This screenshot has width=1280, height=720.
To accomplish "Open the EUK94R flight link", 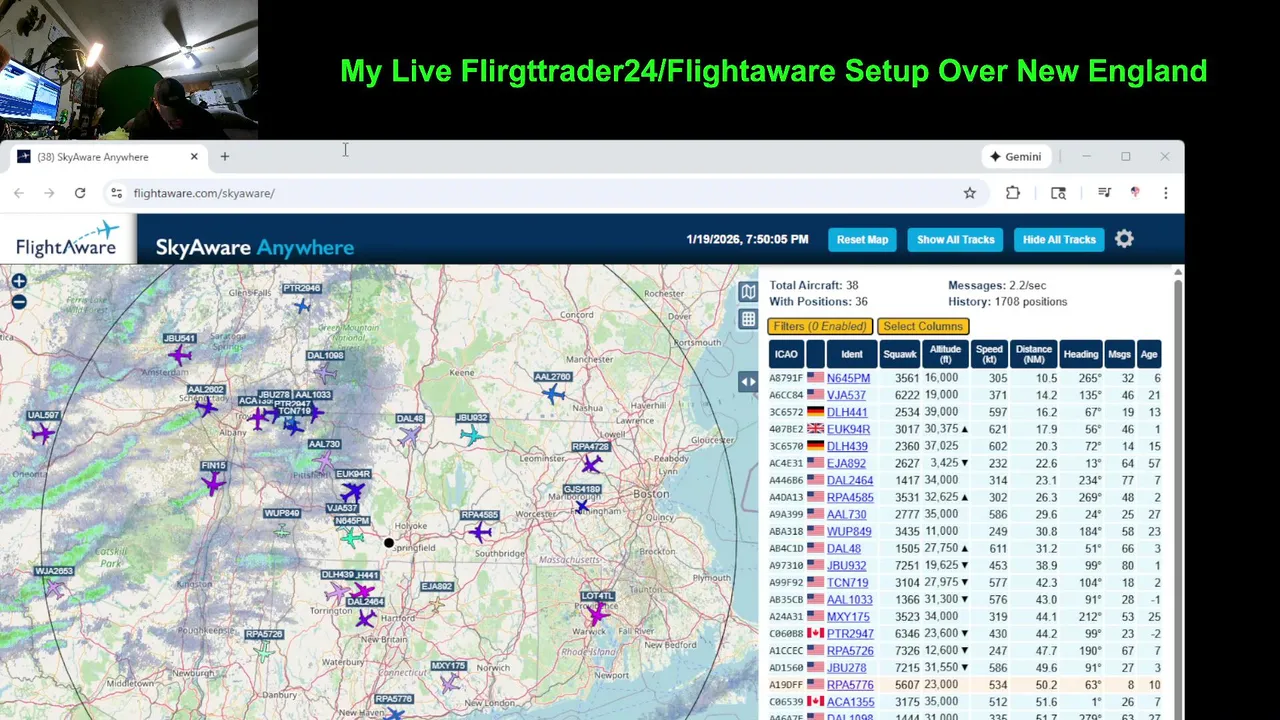I will (x=848, y=429).
